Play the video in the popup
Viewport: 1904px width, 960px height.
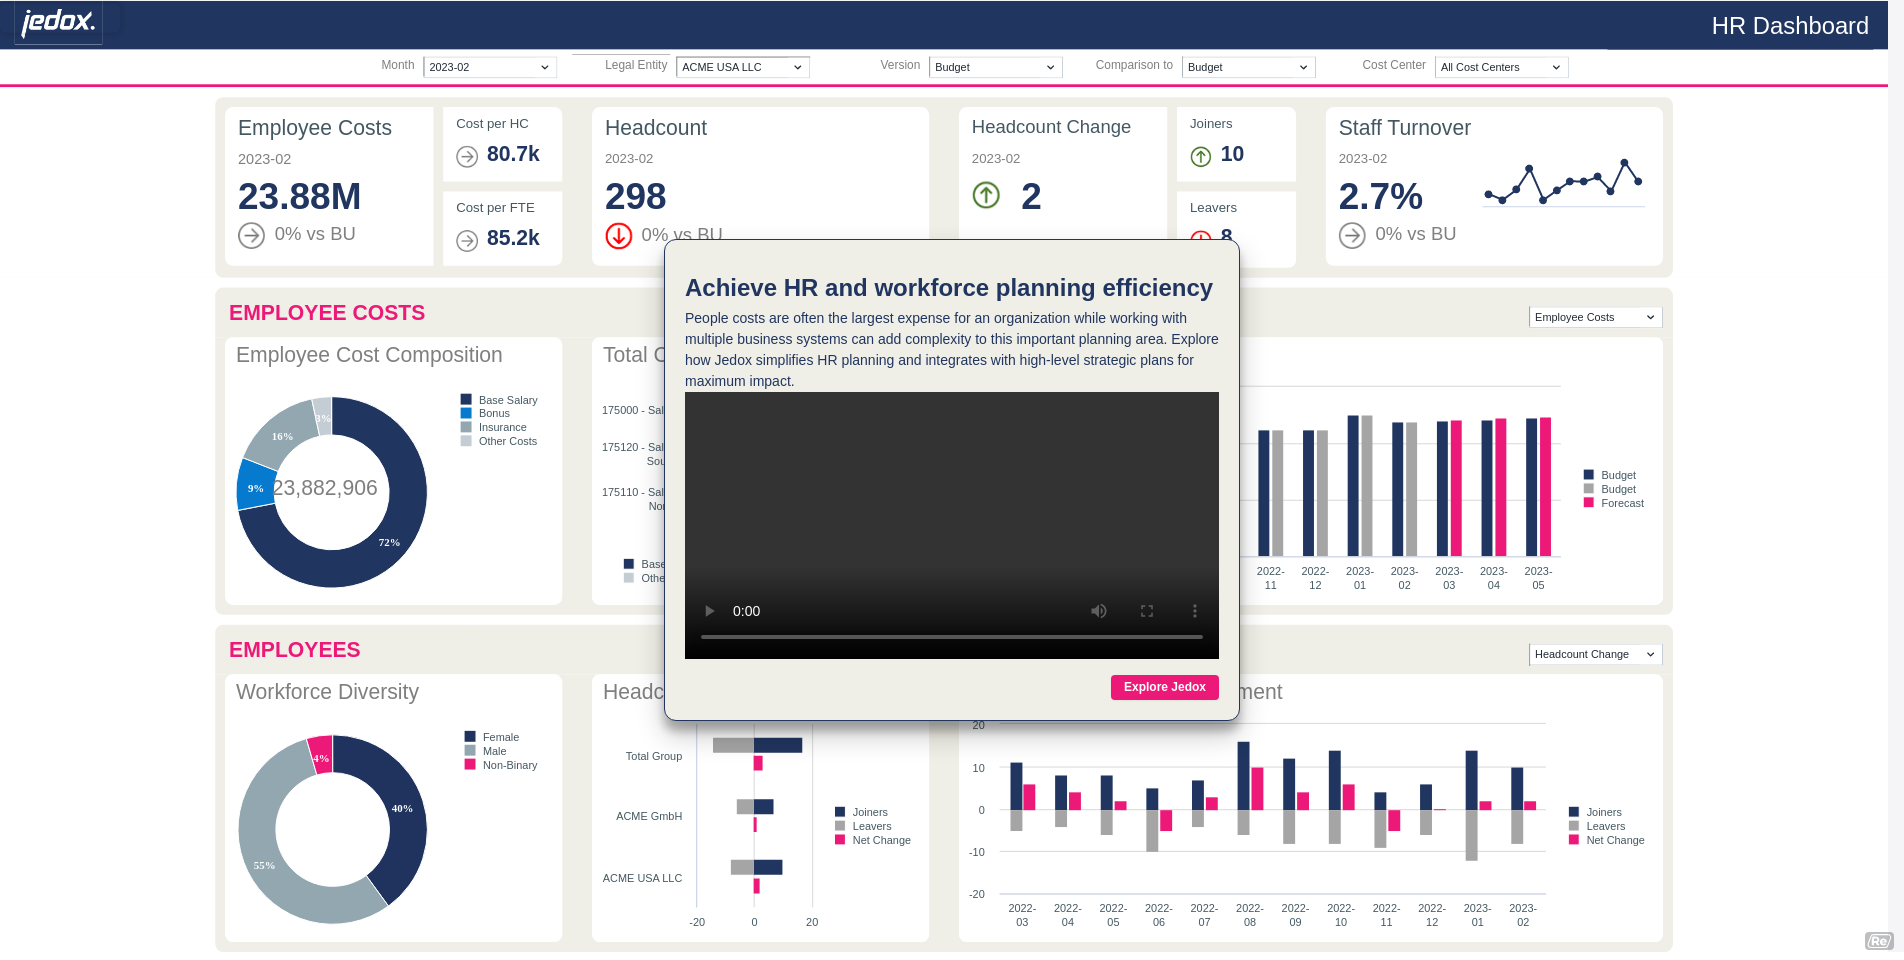coord(710,611)
